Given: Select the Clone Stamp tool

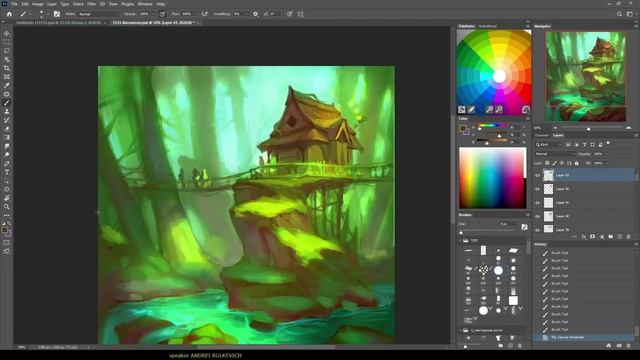Looking at the screenshot, I should (7, 111).
